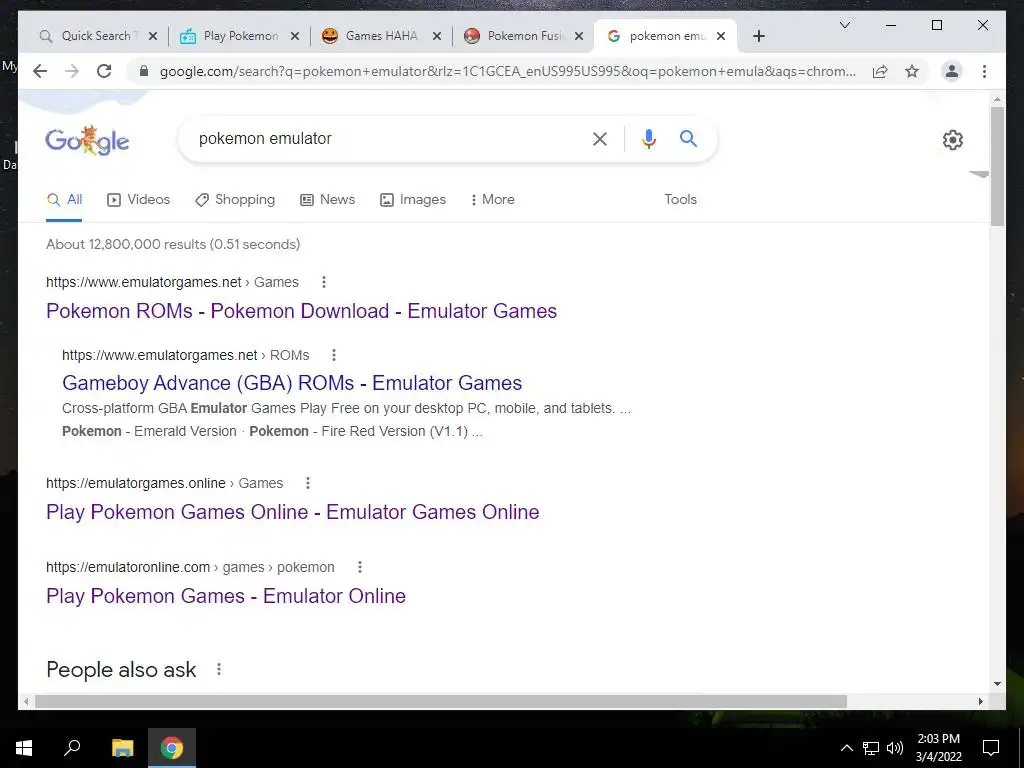Share this page using share icon
The image size is (1024, 768).
(x=880, y=71)
